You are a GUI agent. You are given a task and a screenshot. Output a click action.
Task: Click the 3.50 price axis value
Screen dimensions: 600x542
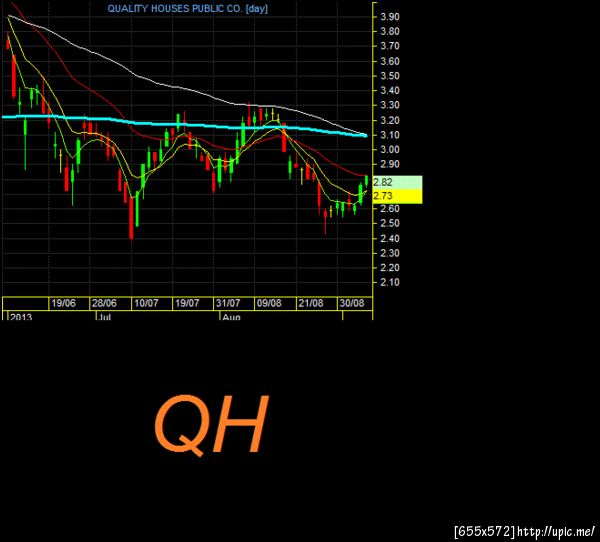(x=390, y=76)
